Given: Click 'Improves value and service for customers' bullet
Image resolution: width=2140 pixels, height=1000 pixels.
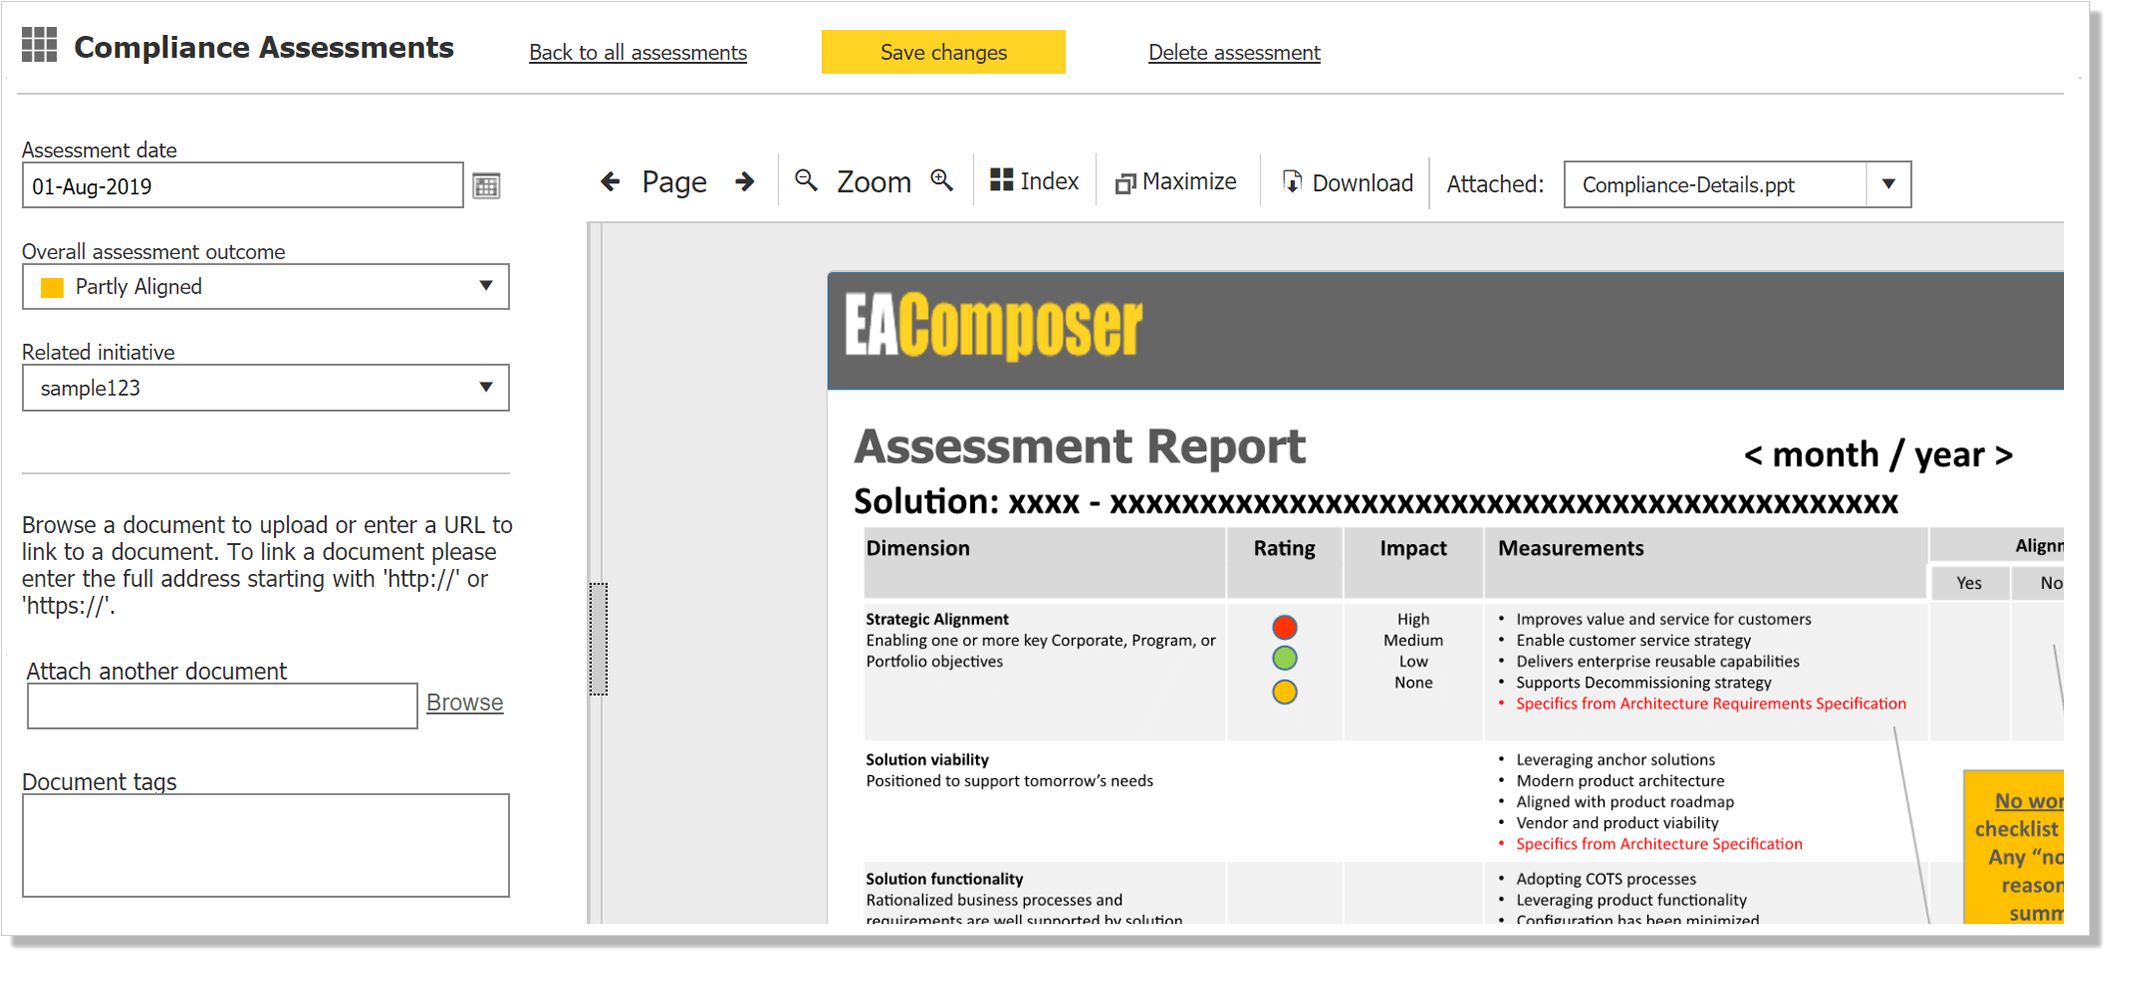Looking at the screenshot, I should click(1664, 619).
